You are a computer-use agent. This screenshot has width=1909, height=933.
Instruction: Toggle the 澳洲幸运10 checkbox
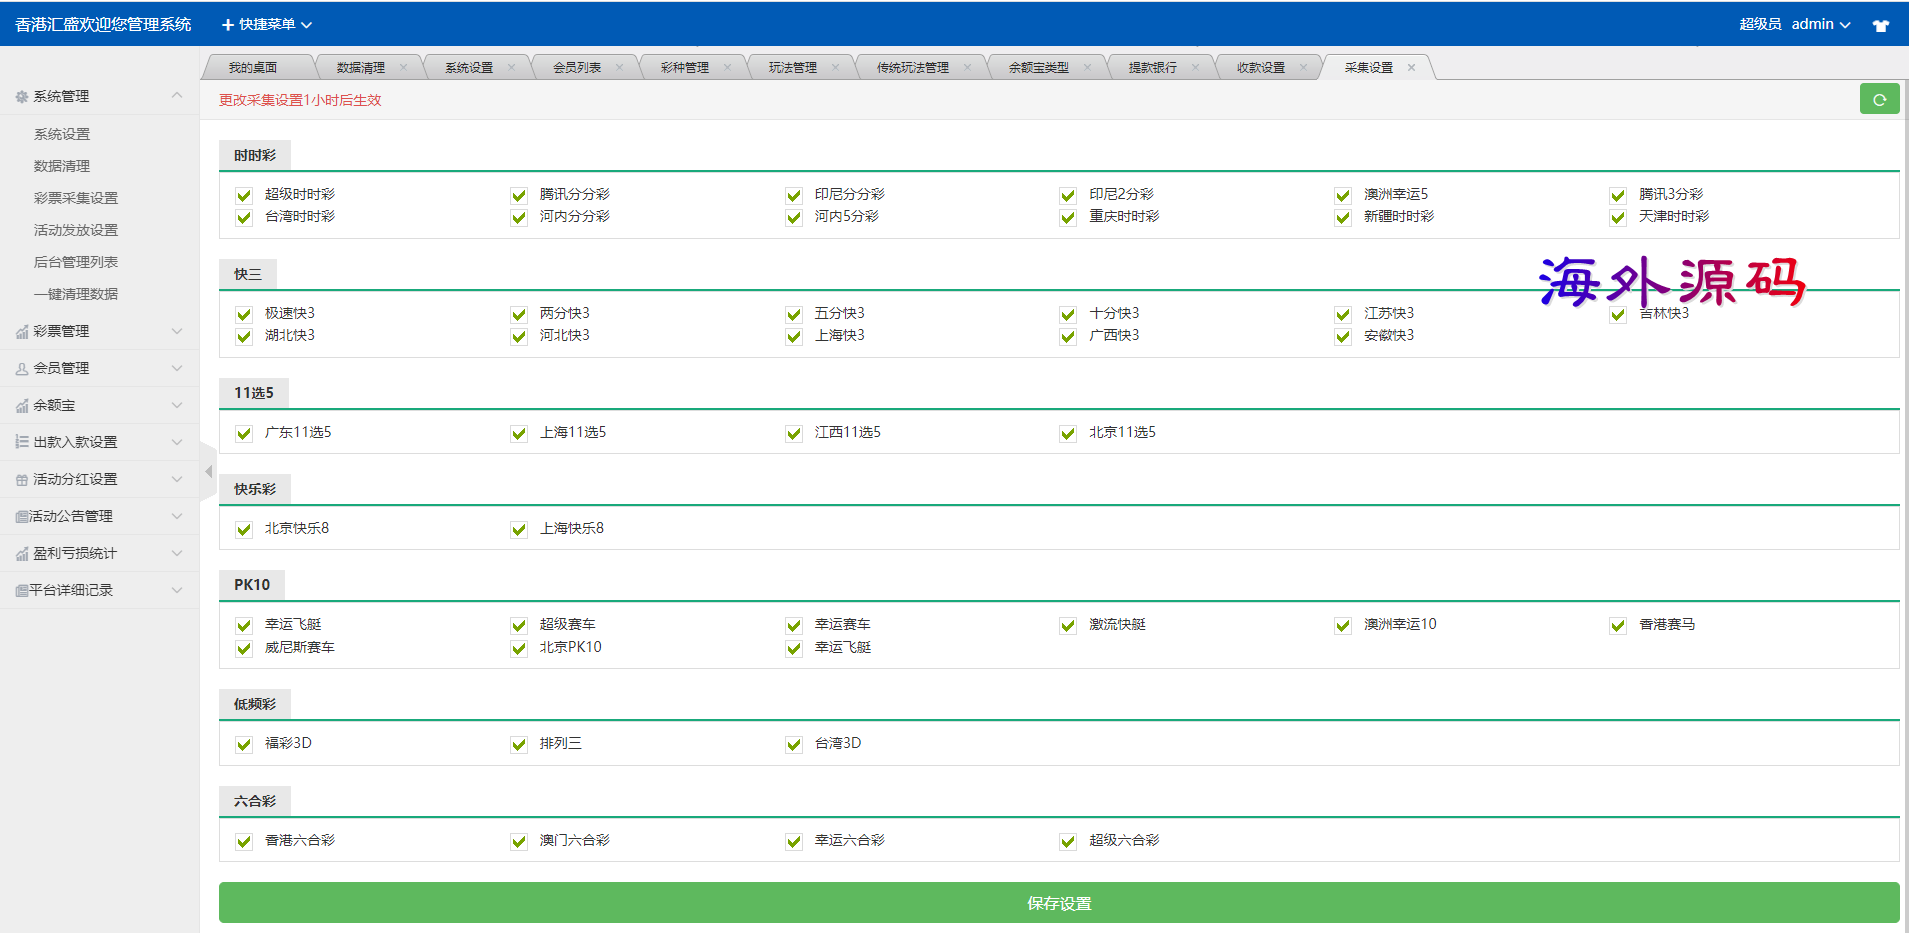[1343, 625]
